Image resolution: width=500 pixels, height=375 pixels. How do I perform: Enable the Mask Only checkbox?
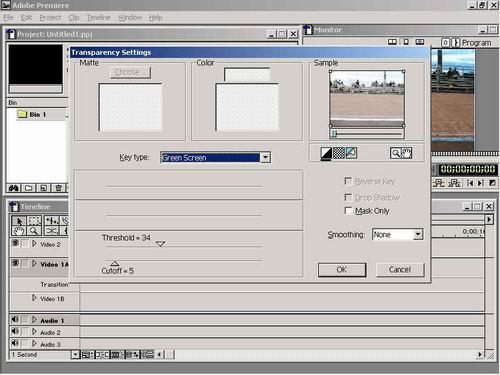click(x=348, y=211)
